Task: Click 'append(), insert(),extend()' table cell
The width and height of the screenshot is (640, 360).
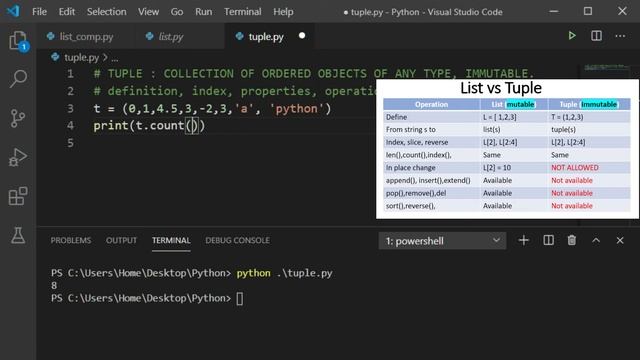Action: click(x=428, y=180)
